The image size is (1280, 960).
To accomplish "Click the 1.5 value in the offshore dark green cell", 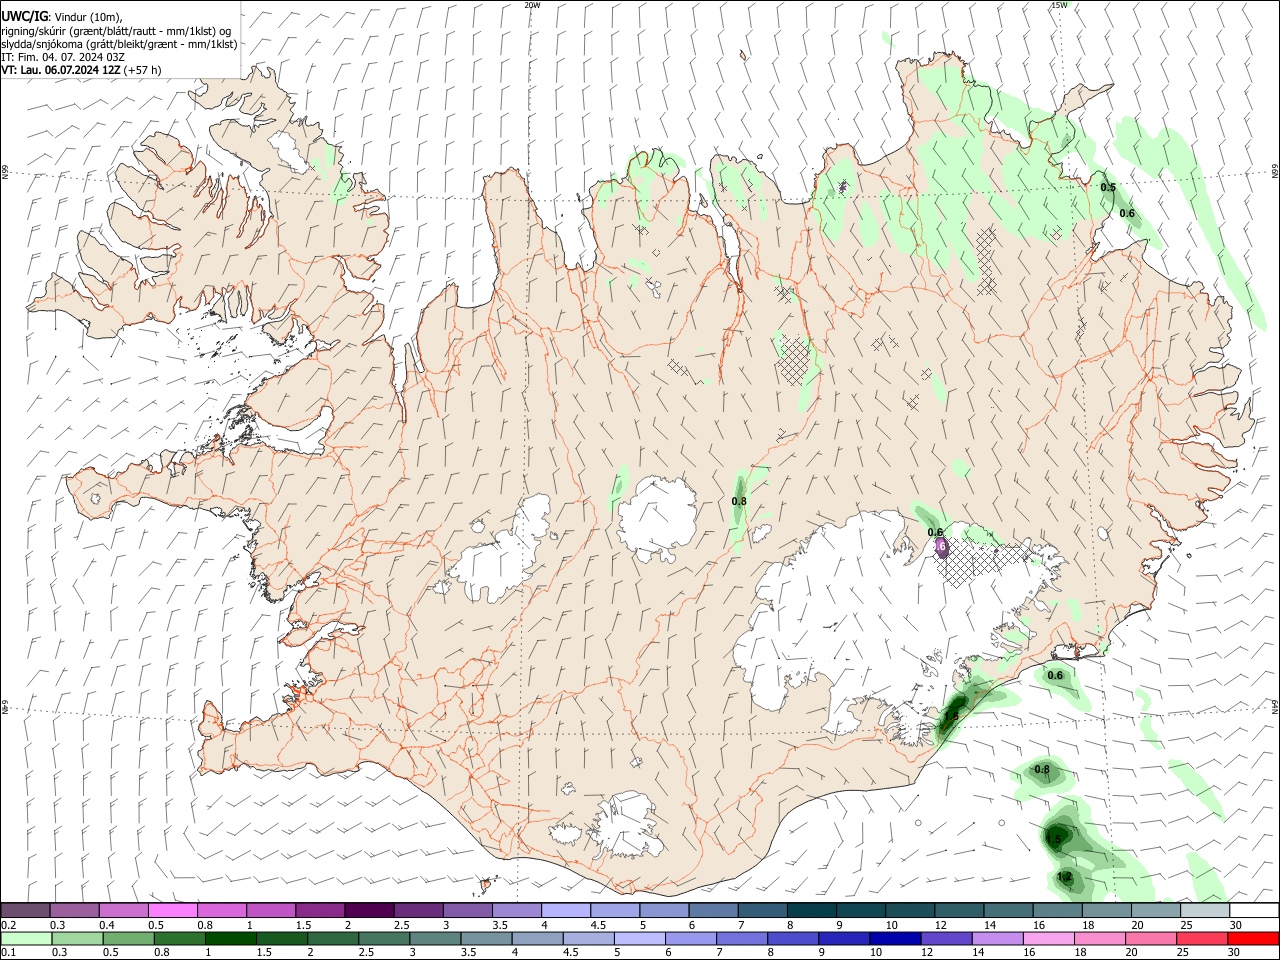I will pyautogui.click(x=1054, y=839).
